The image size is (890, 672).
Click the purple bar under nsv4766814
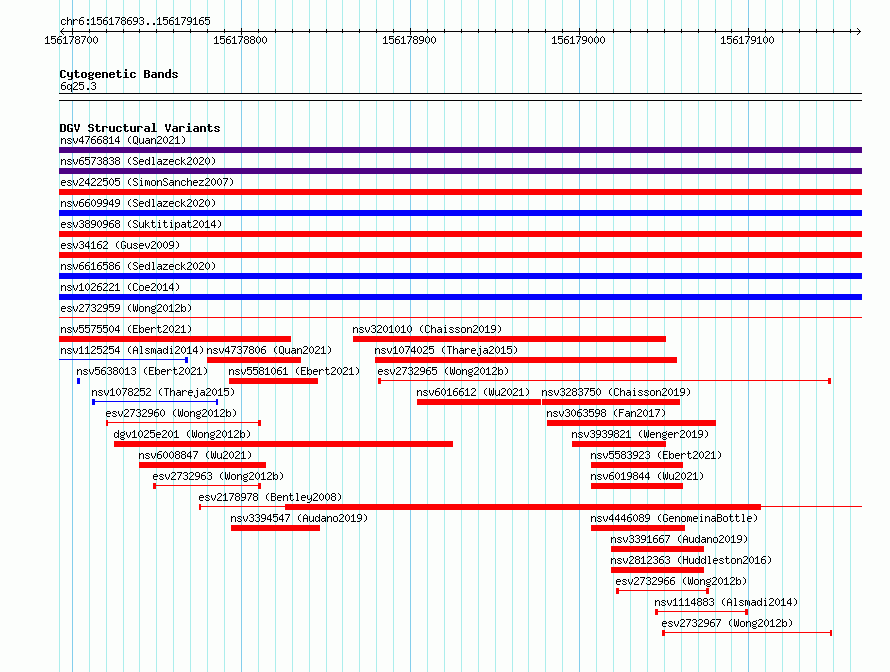pos(460,150)
